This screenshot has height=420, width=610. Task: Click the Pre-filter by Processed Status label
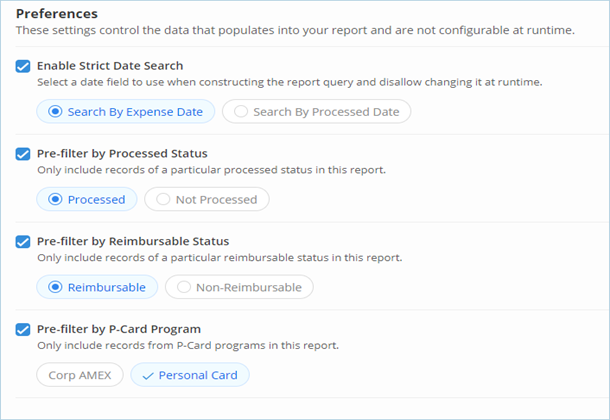(122, 154)
